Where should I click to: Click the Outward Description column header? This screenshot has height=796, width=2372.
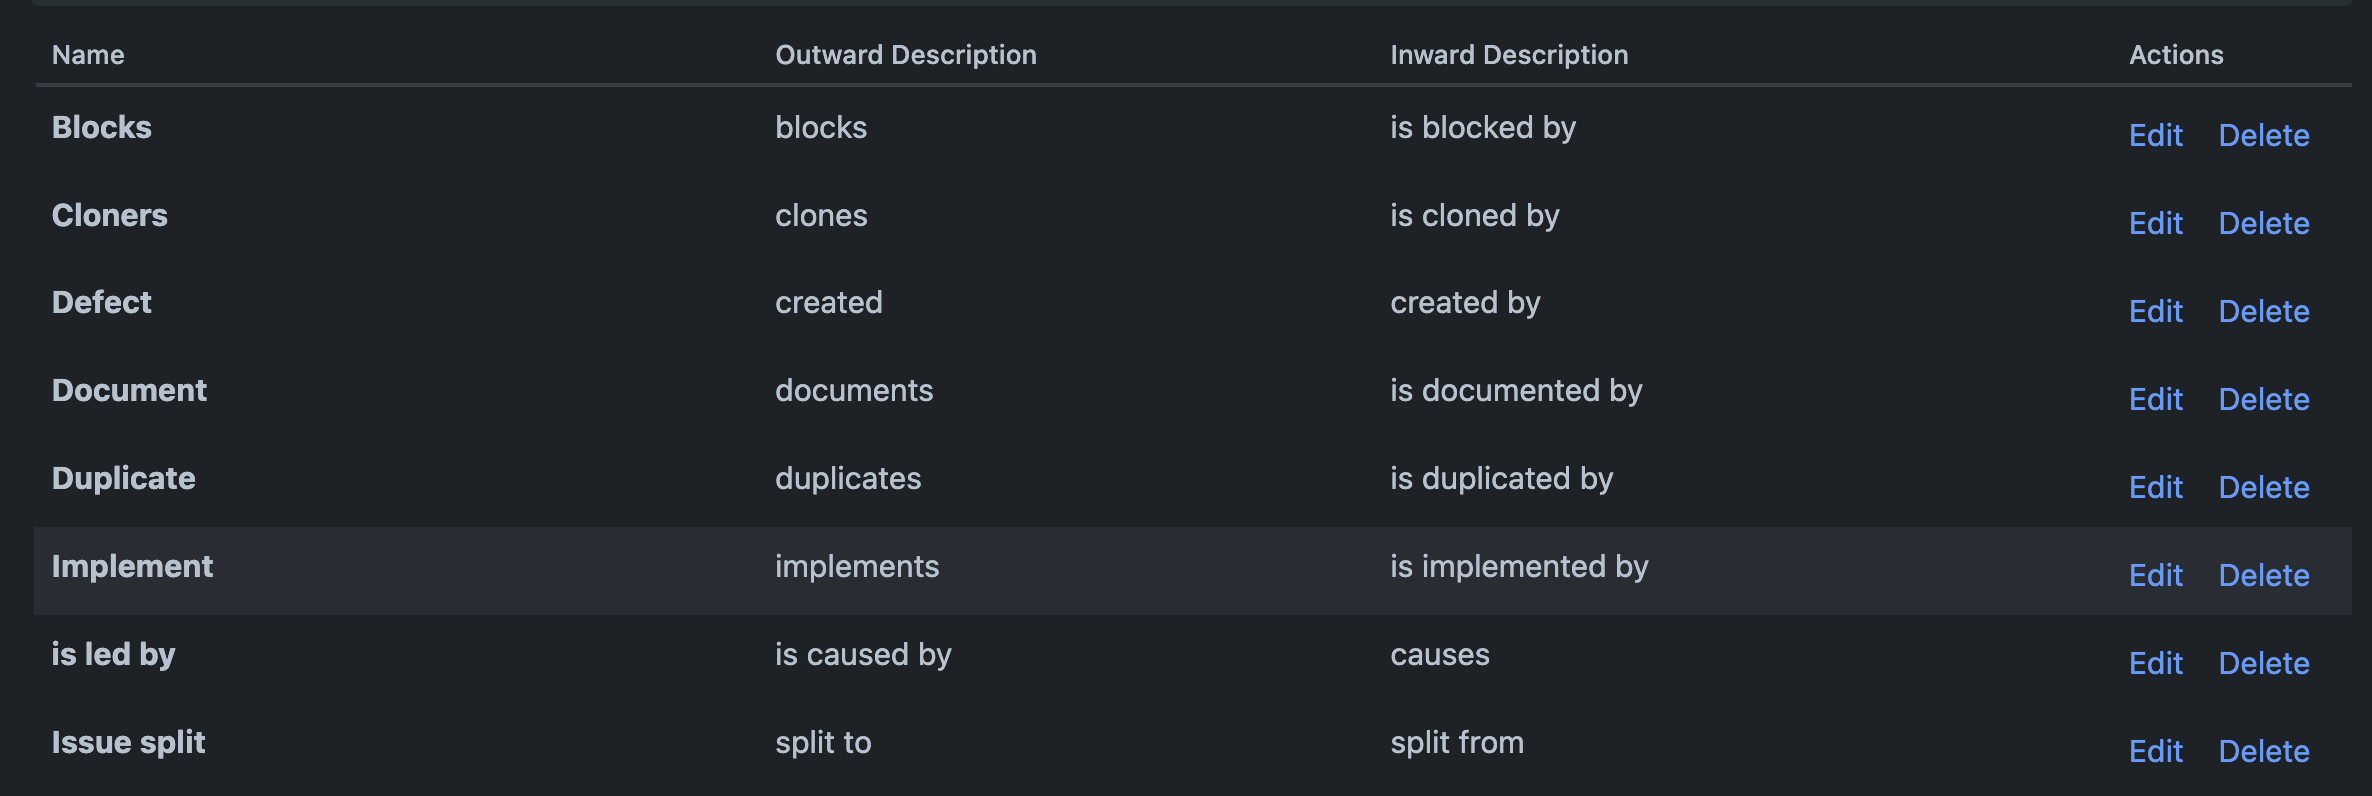pos(906,55)
